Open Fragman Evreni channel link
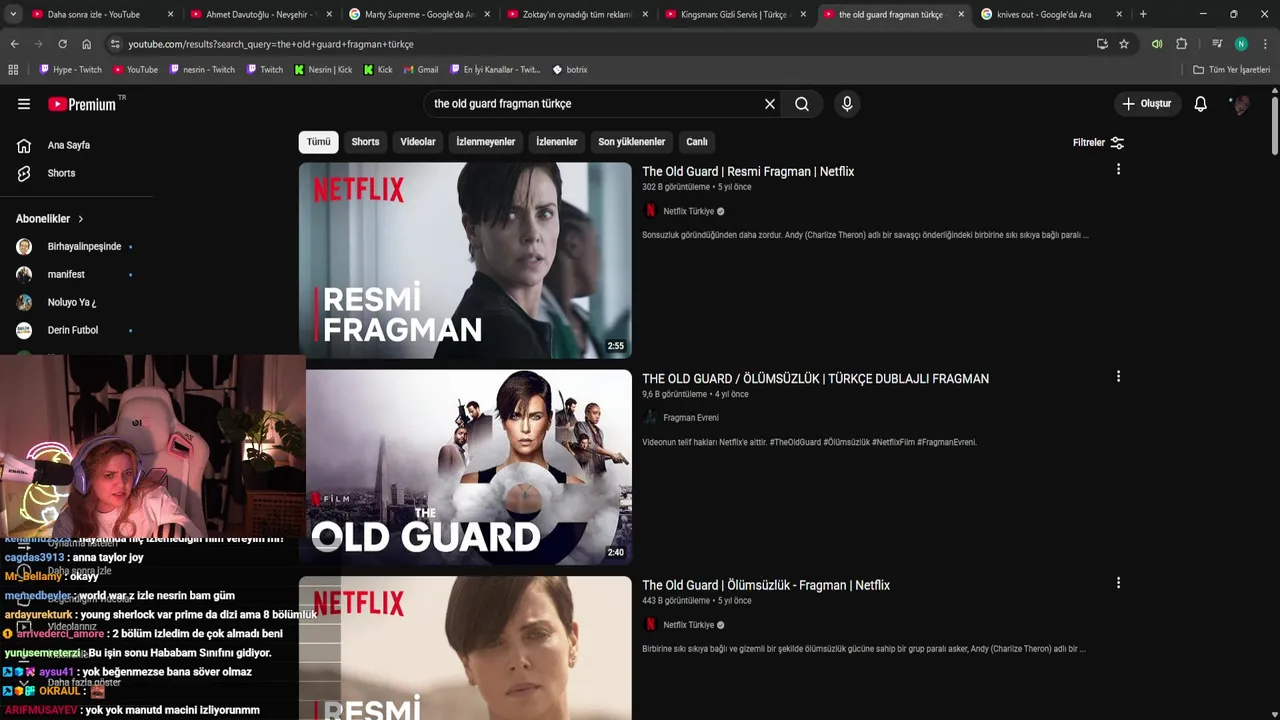Image resolution: width=1280 pixels, height=720 pixels. point(691,418)
